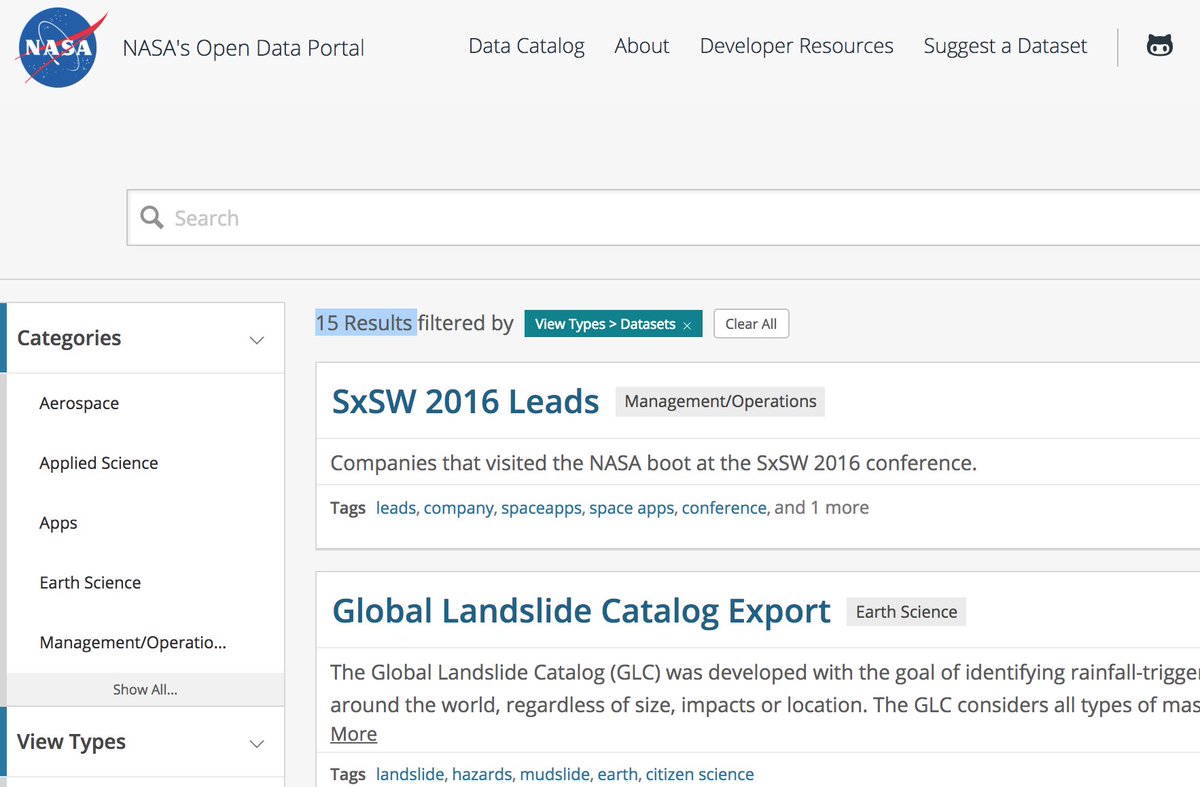Click the landslide tag
1200x787 pixels.
point(411,774)
